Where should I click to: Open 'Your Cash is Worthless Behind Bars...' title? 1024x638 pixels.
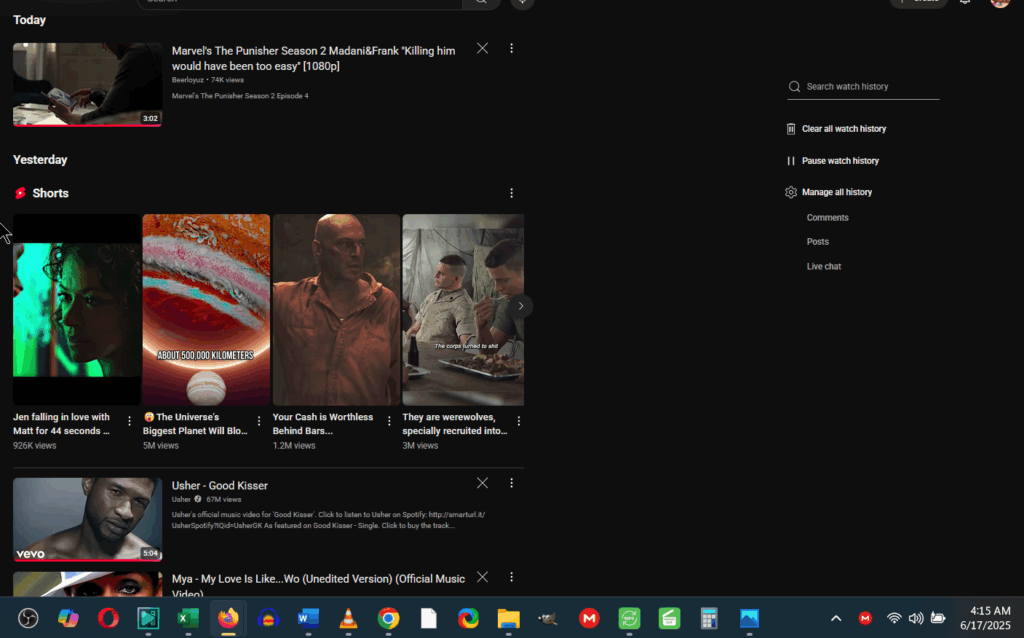tap(323, 424)
